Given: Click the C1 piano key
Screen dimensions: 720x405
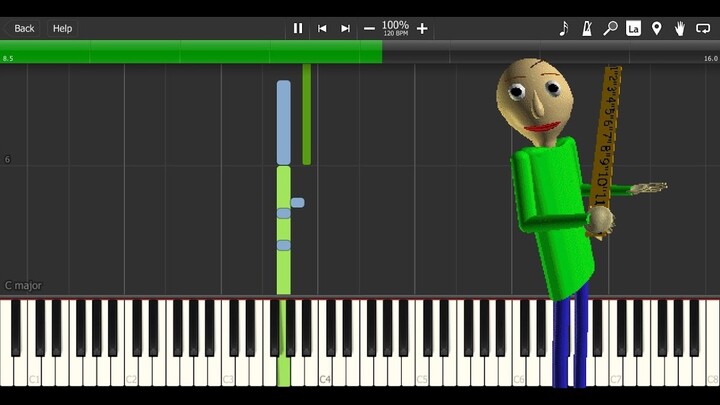Looking at the screenshot, I should [x=34, y=372].
